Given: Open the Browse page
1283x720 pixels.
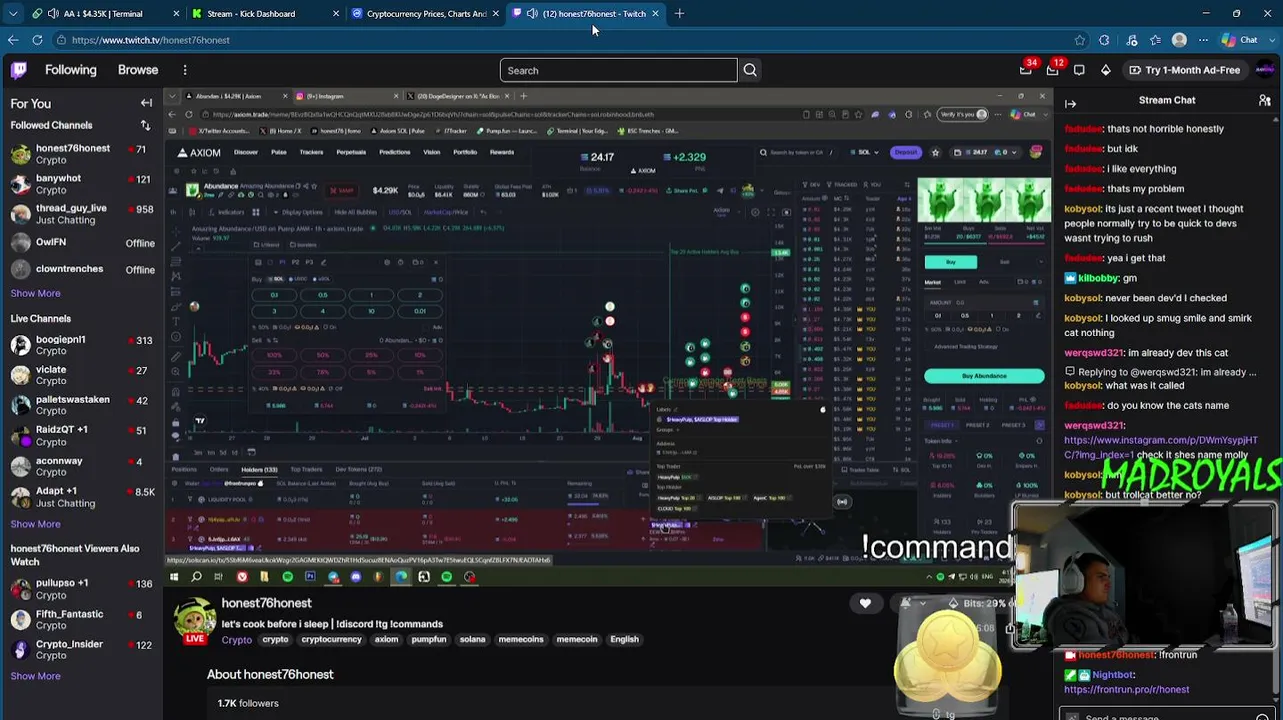Looking at the screenshot, I should click(138, 70).
